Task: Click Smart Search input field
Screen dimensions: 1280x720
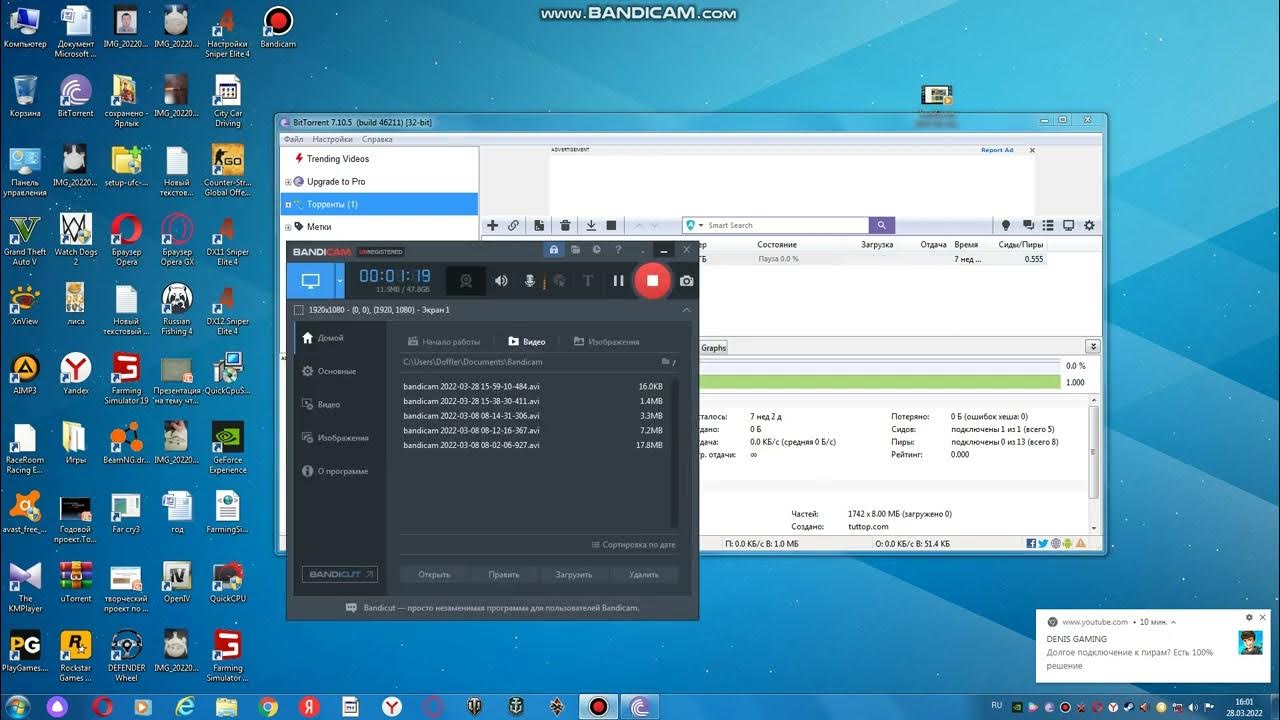Action: (785, 226)
